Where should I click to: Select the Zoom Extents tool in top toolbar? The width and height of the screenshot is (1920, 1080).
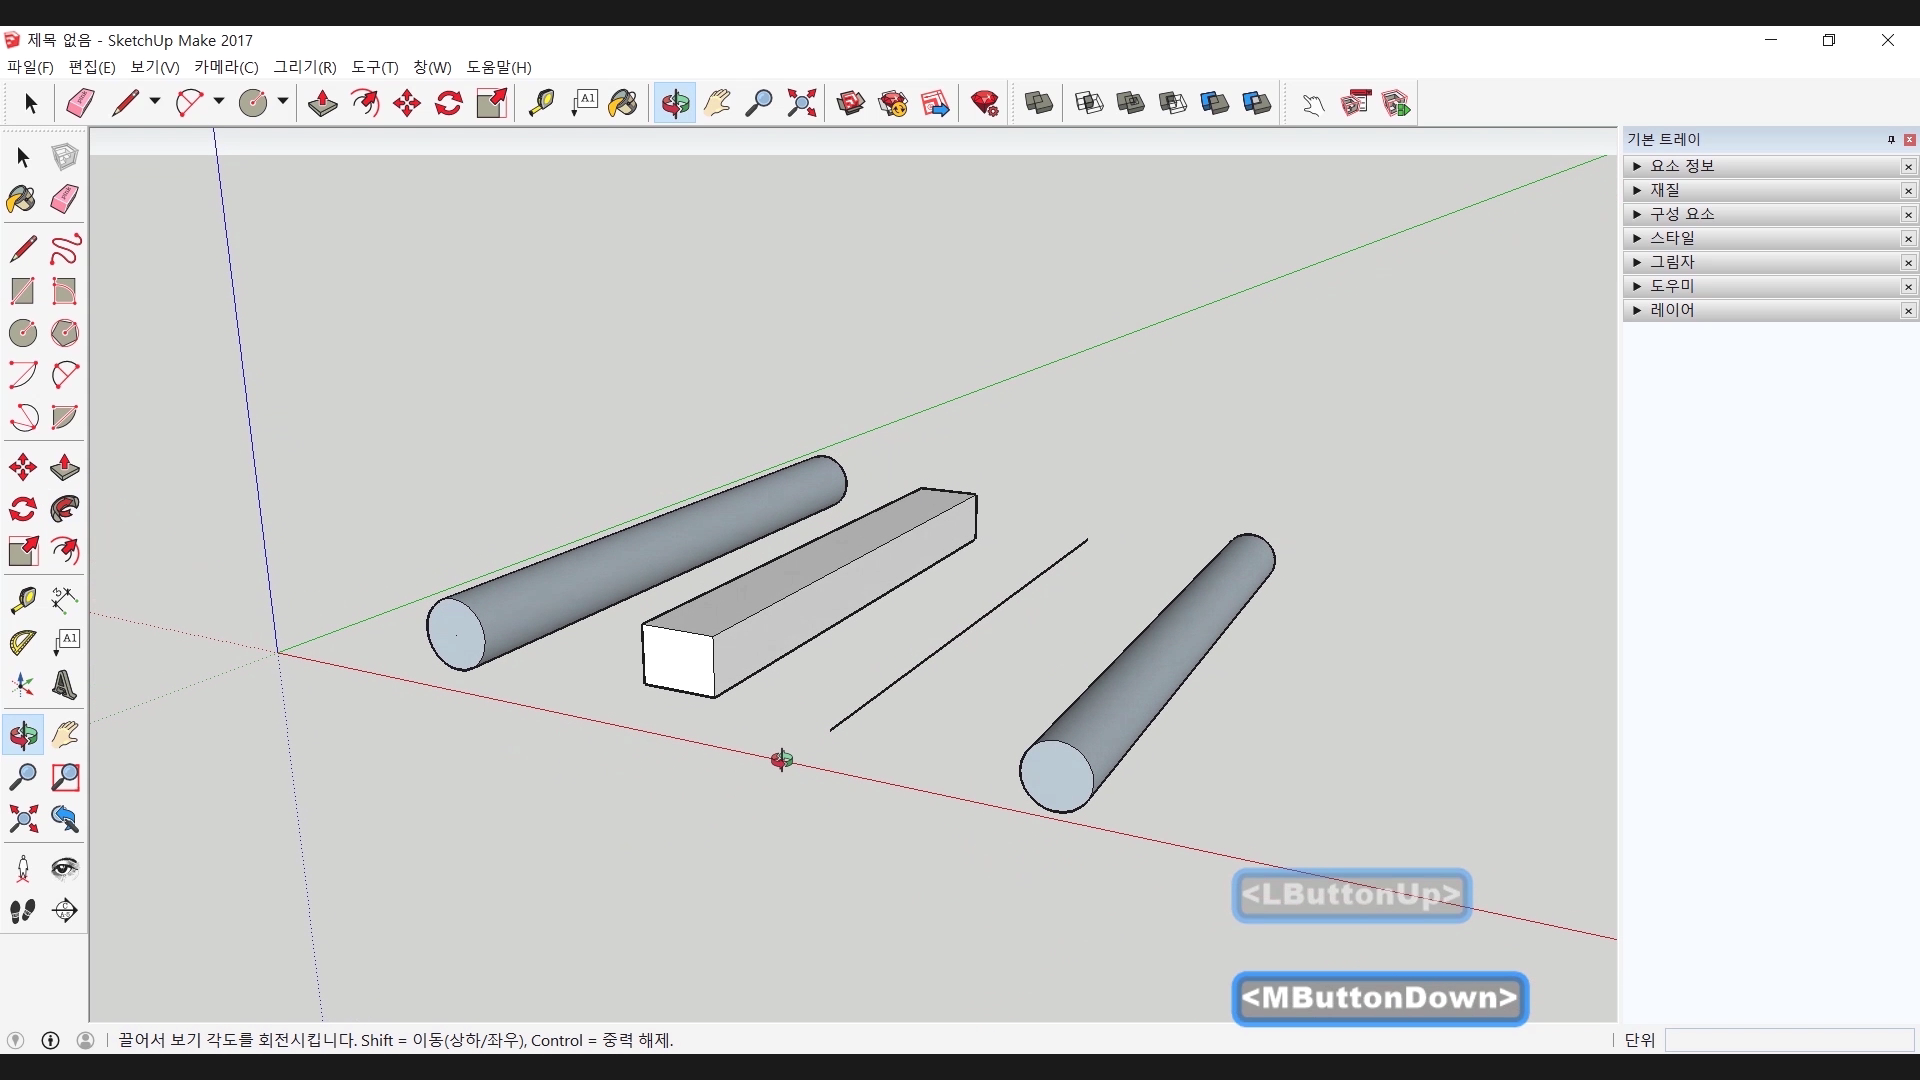801,103
